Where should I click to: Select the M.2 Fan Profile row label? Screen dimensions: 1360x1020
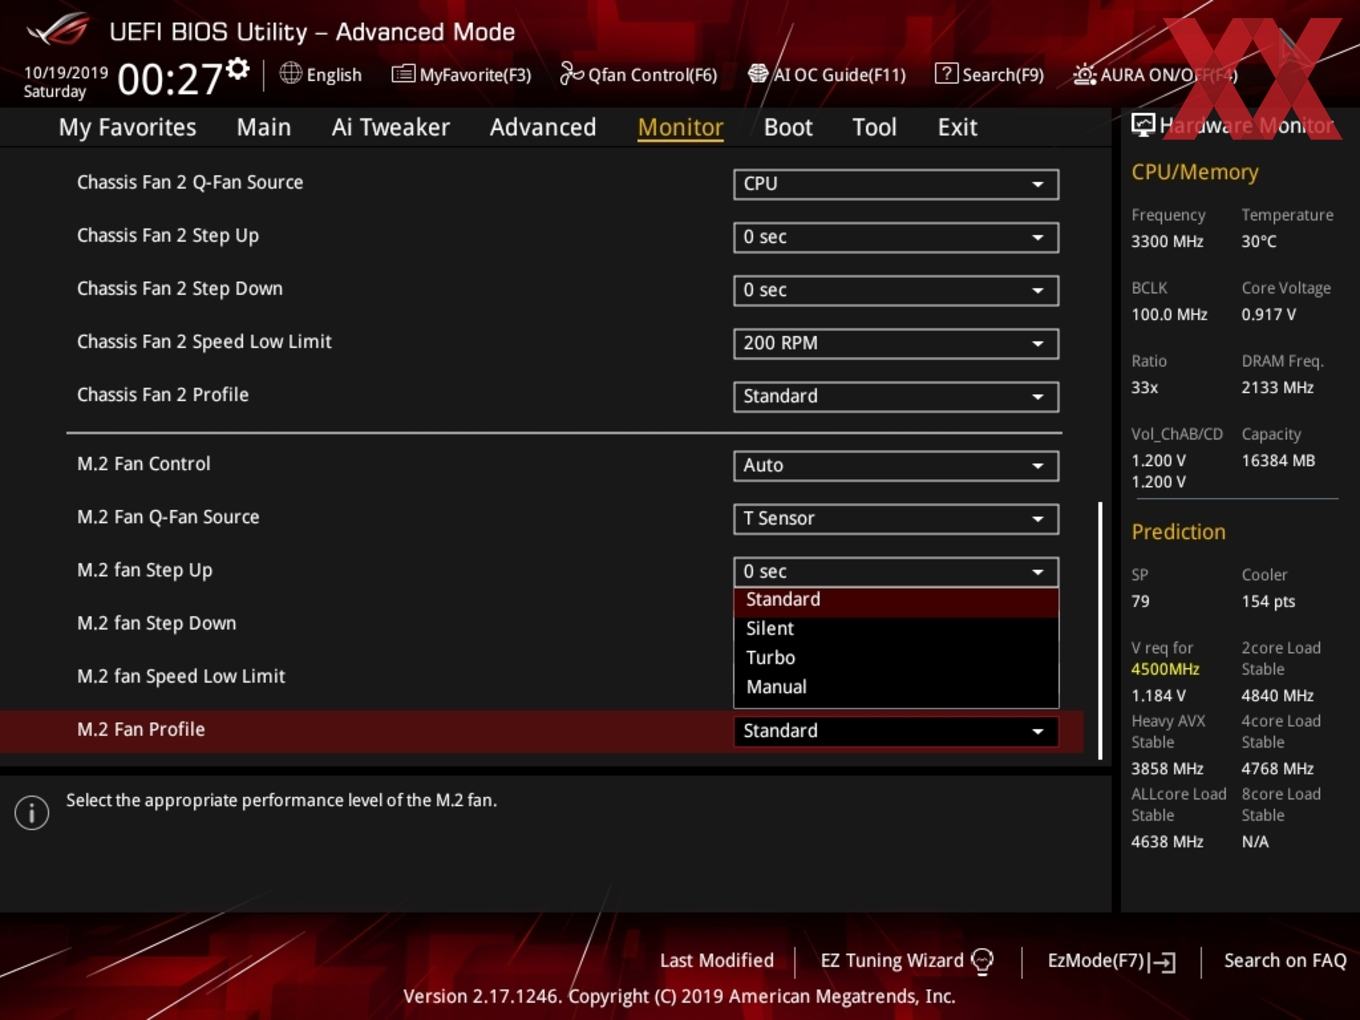141,730
